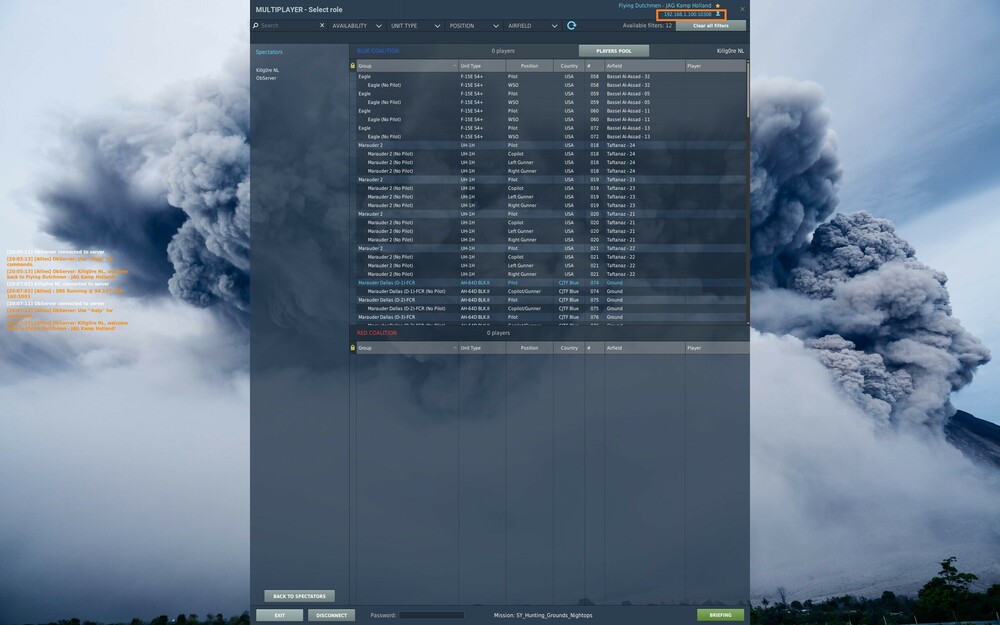Click the refresh icon beside Airfield filter

pos(571,26)
